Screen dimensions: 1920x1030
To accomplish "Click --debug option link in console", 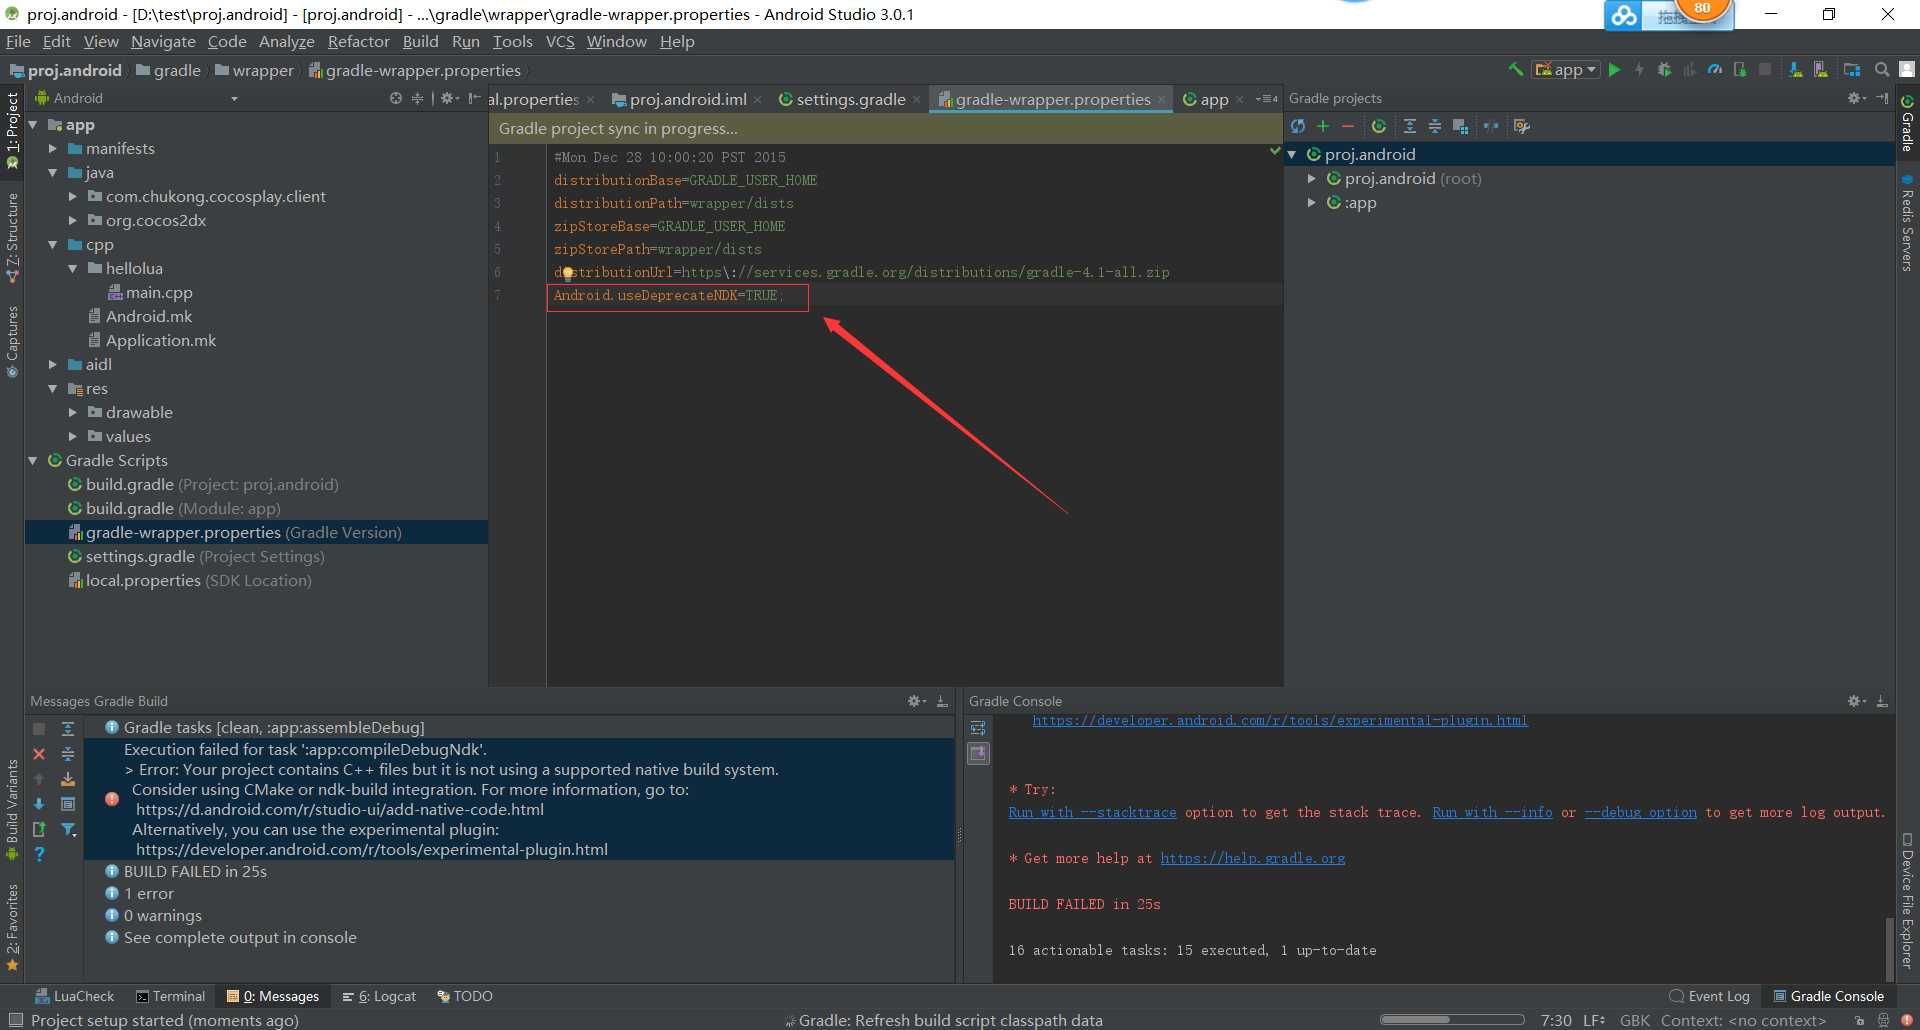I will tap(1640, 813).
